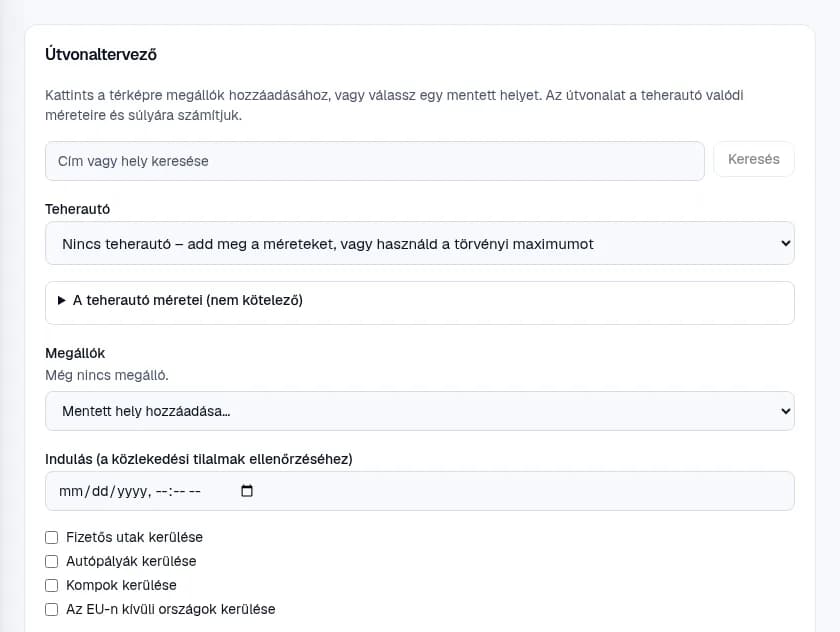This screenshot has width=840, height=632.
Task: Open the Teherautó selection dropdown
Action: (419, 244)
